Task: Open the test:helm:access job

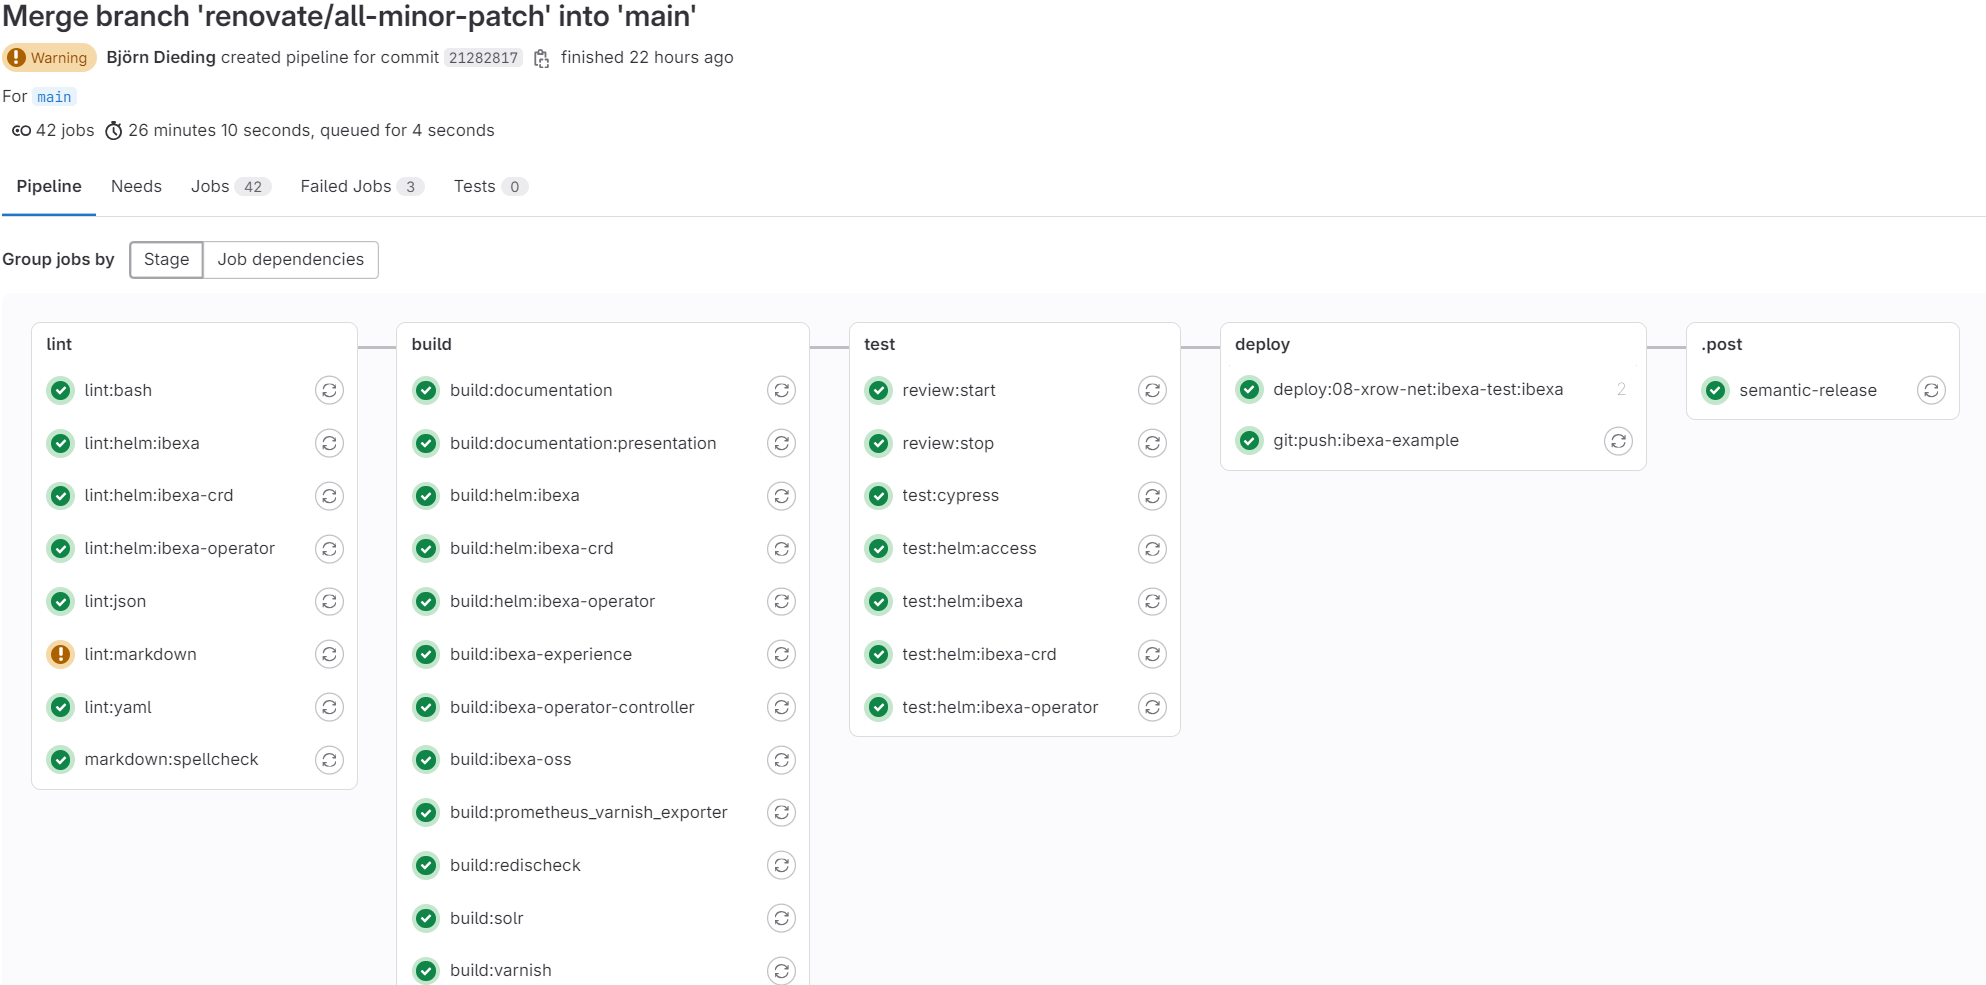Action: tap(969, 548)
